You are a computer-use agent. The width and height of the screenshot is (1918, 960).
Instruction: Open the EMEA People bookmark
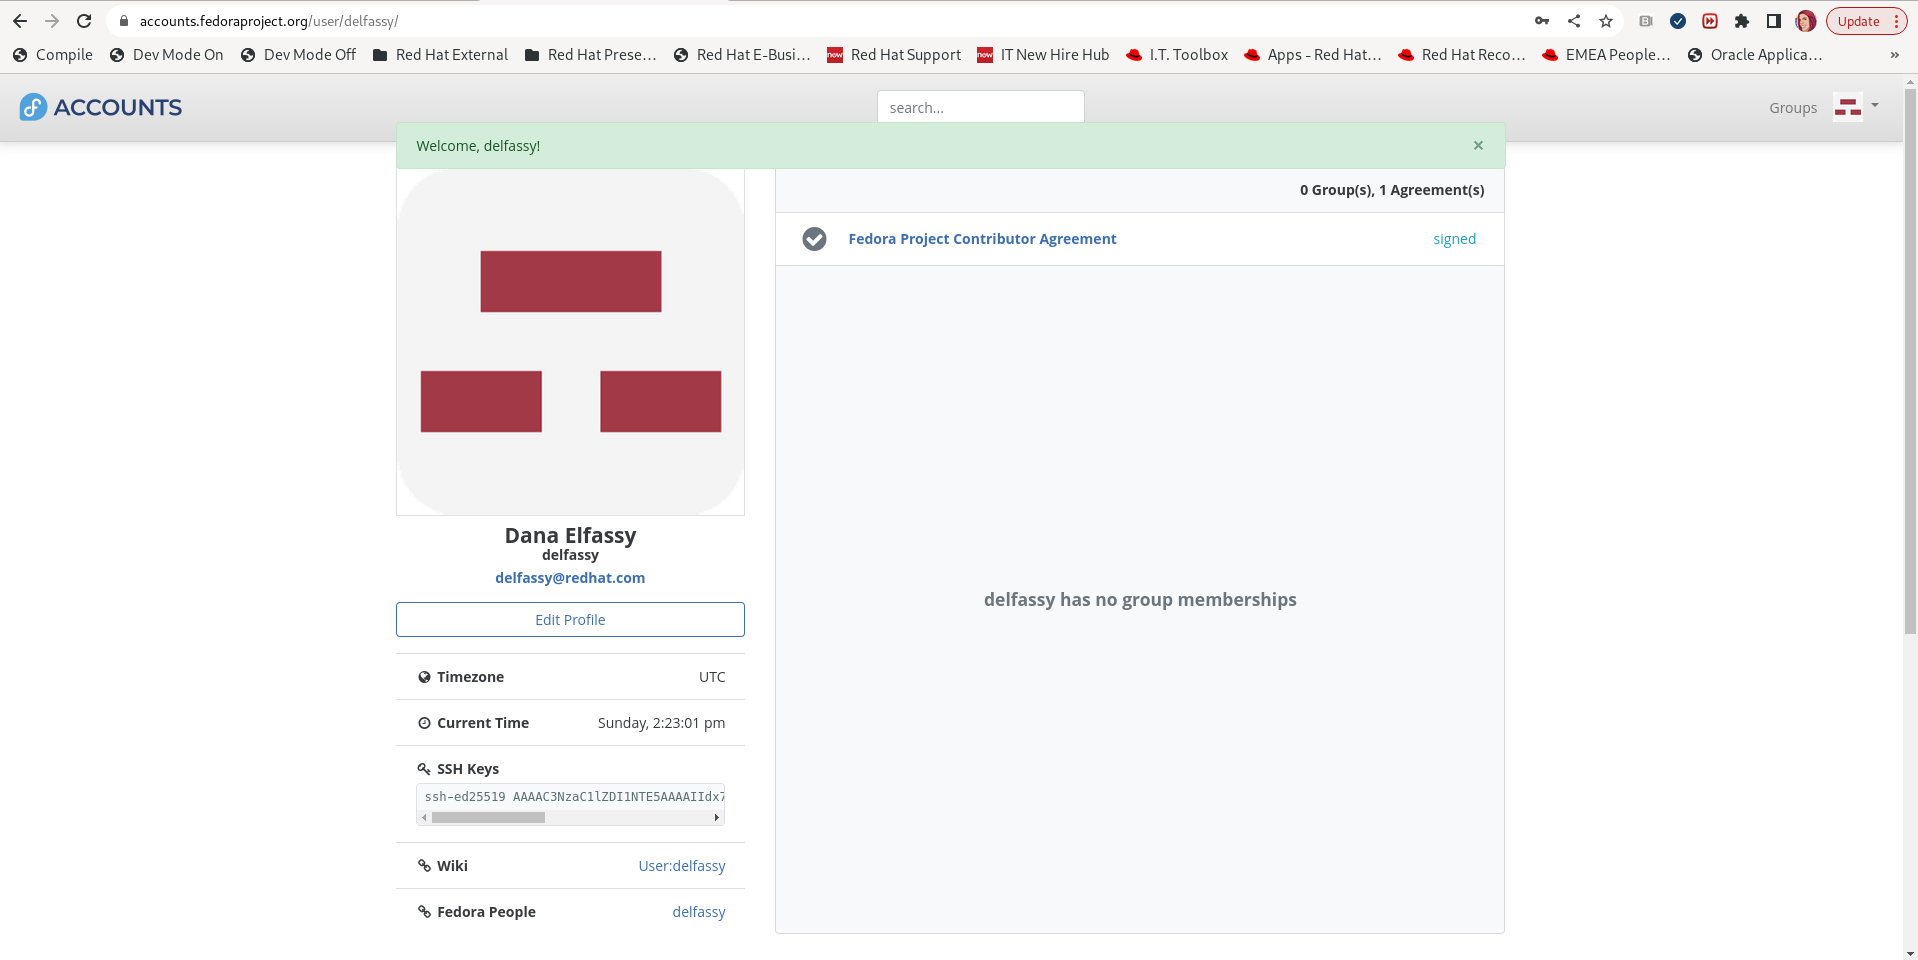(1607, 55)
